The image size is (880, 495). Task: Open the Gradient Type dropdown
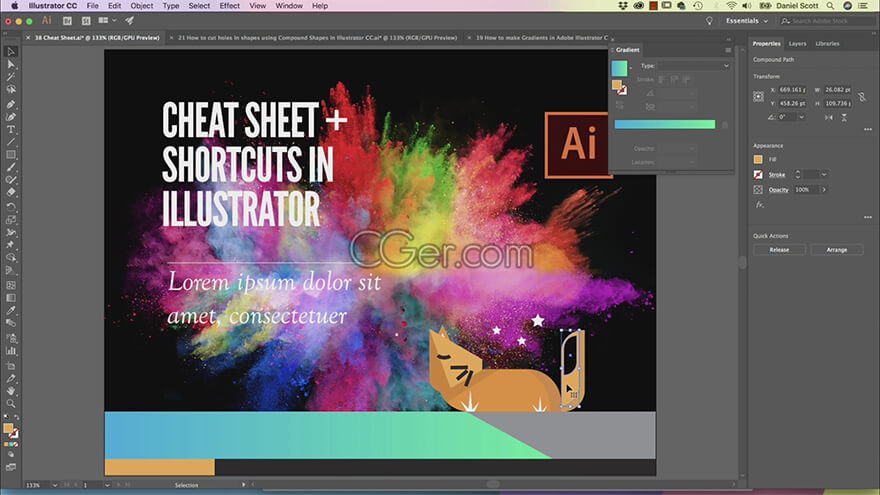[x=694, y=66]
